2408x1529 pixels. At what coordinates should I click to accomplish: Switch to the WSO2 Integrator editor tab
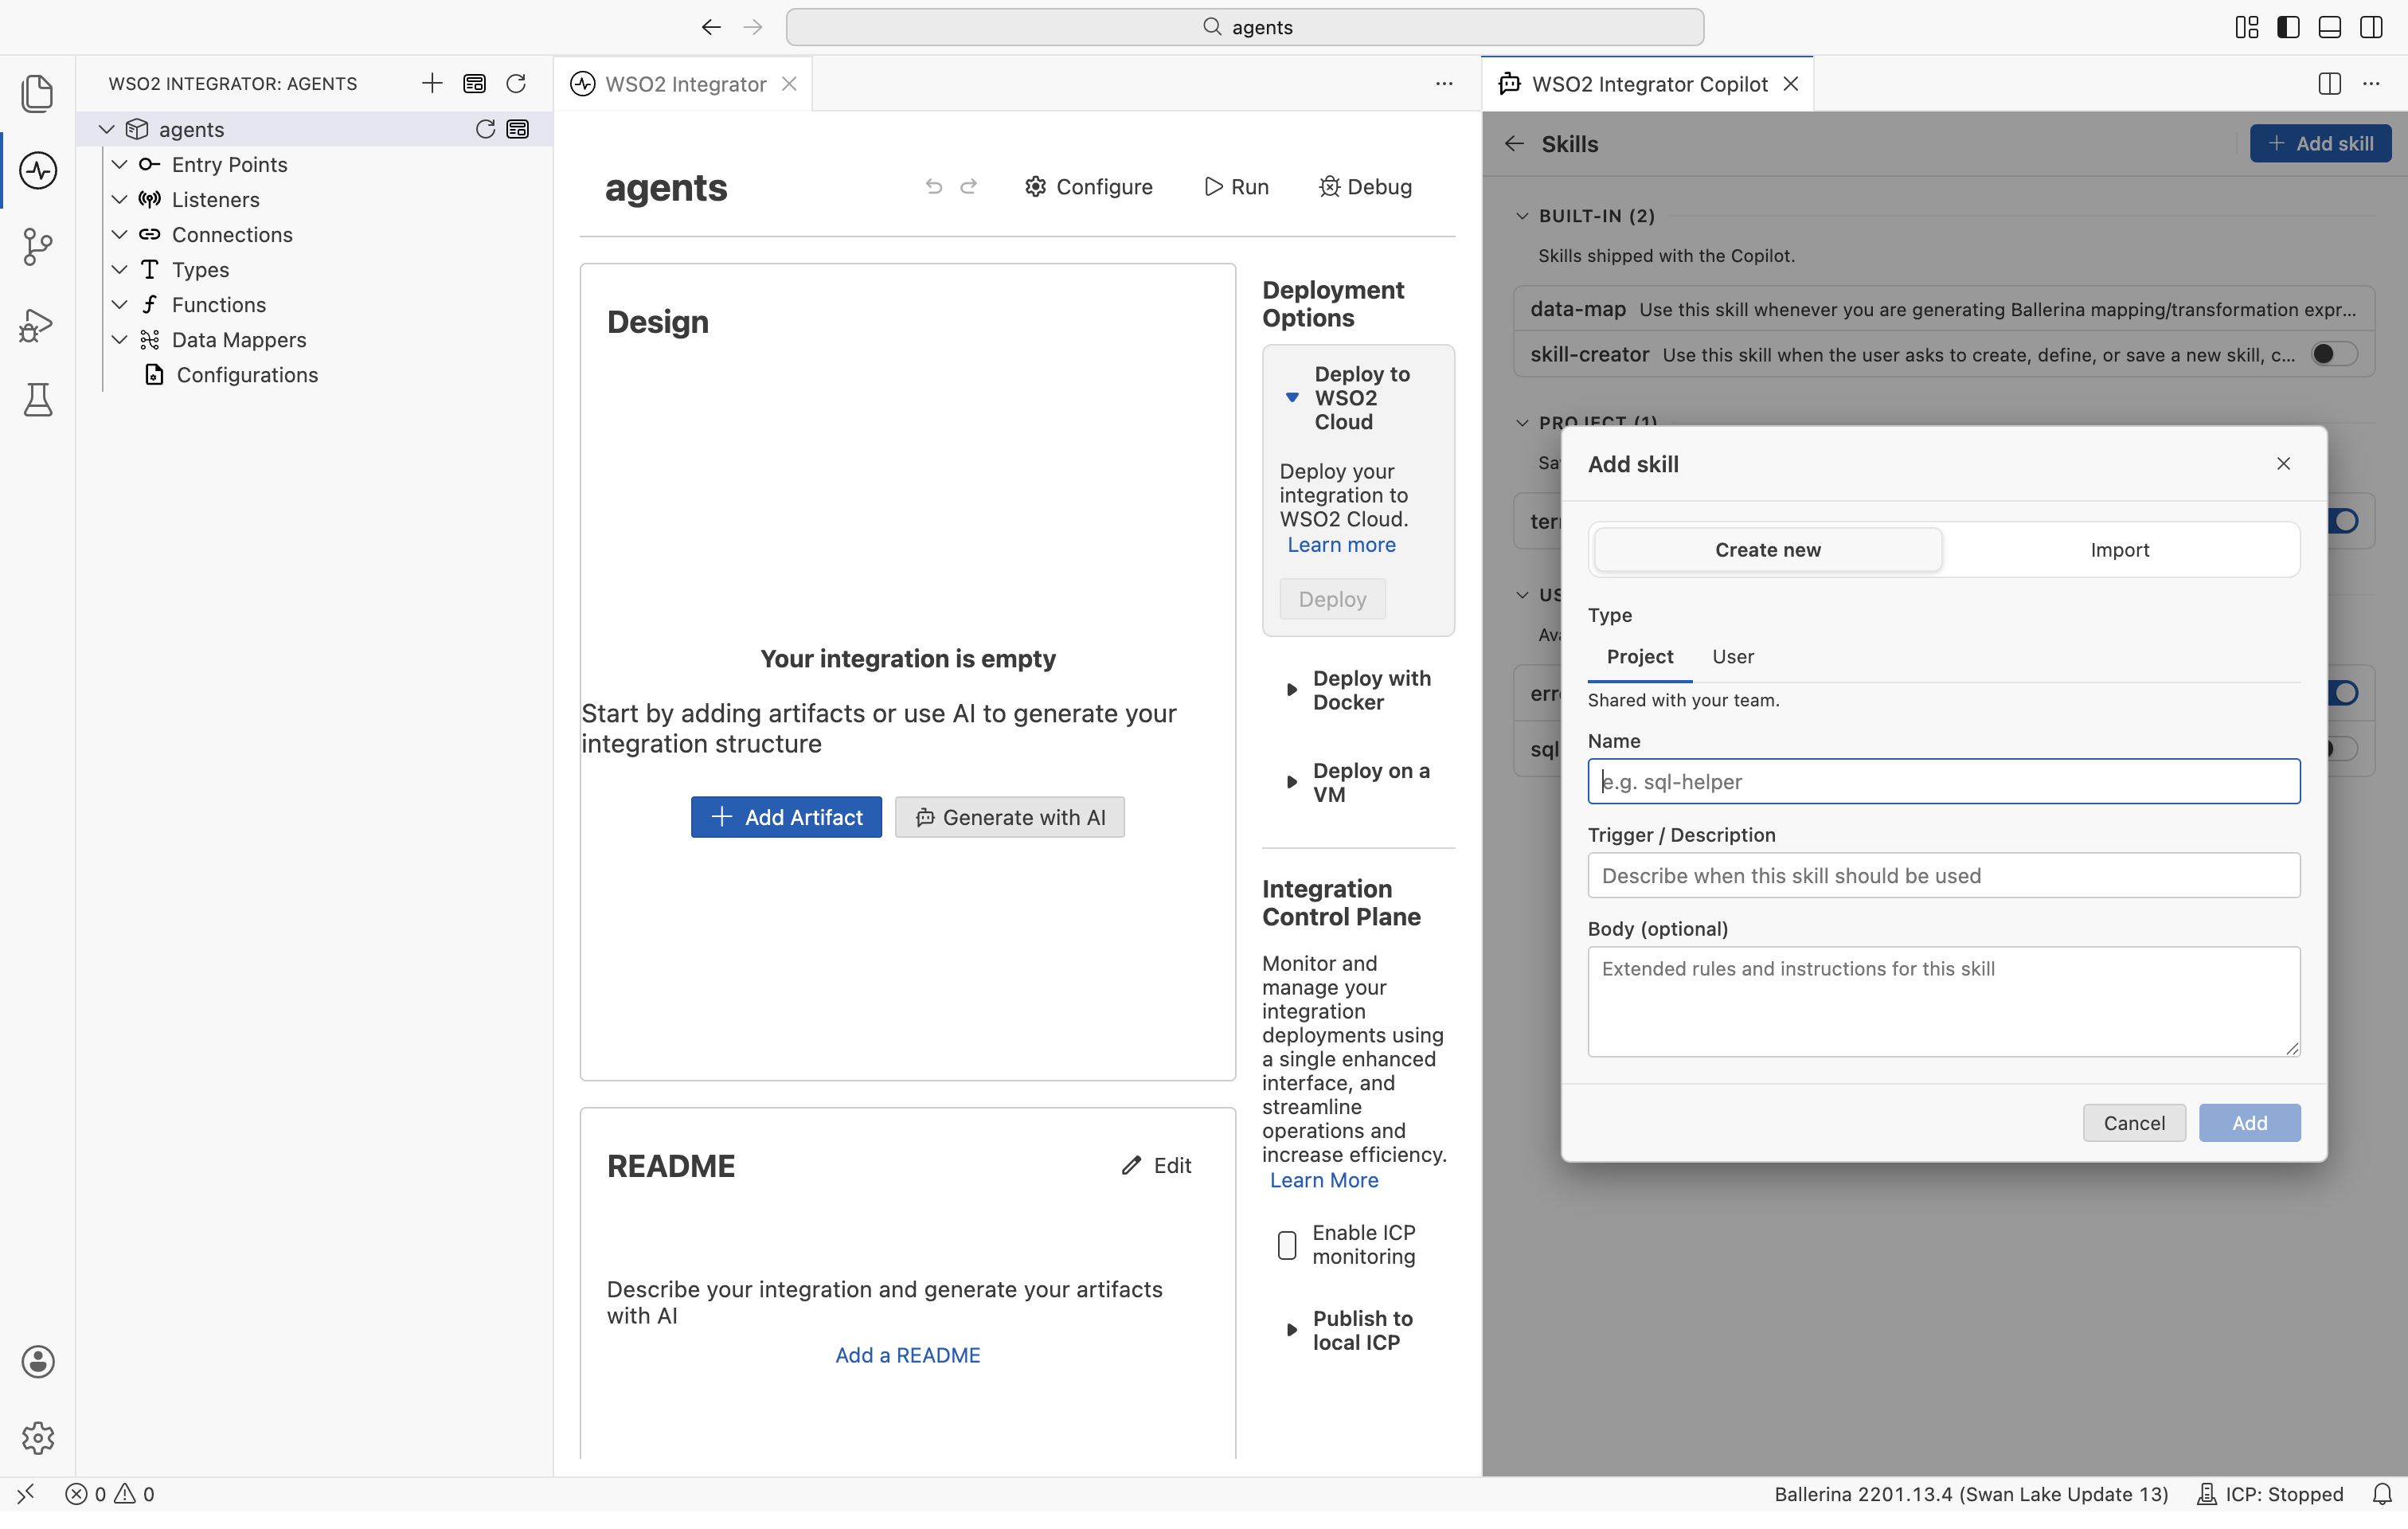684,84
